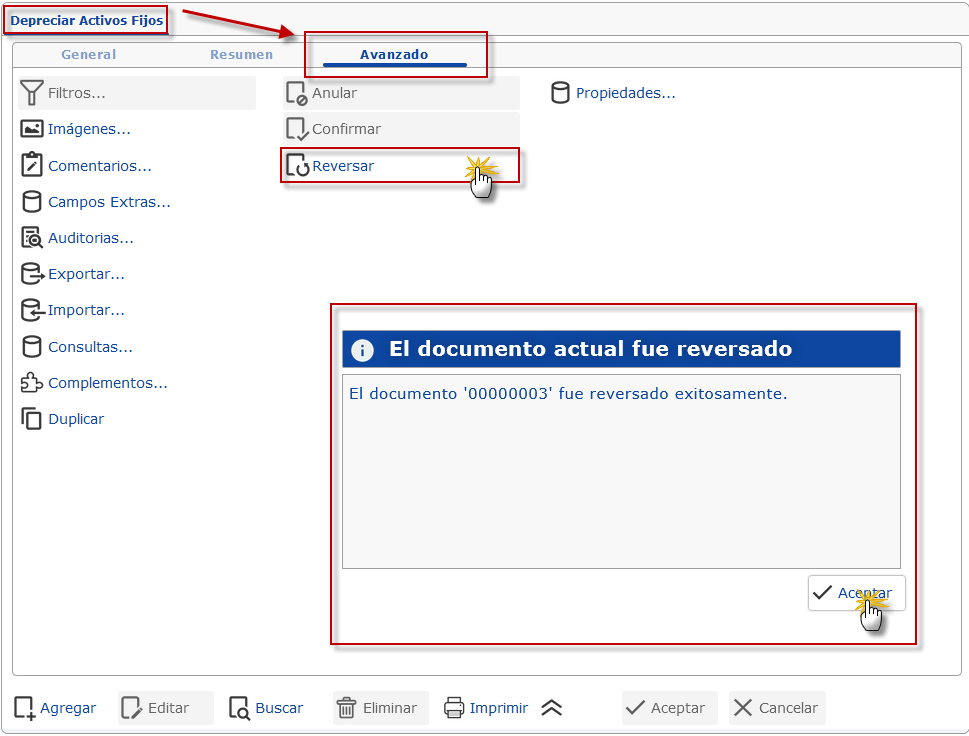Click Aceptar in the reversado dialog
The image size is (969, 736).
[x=857, y=593]
